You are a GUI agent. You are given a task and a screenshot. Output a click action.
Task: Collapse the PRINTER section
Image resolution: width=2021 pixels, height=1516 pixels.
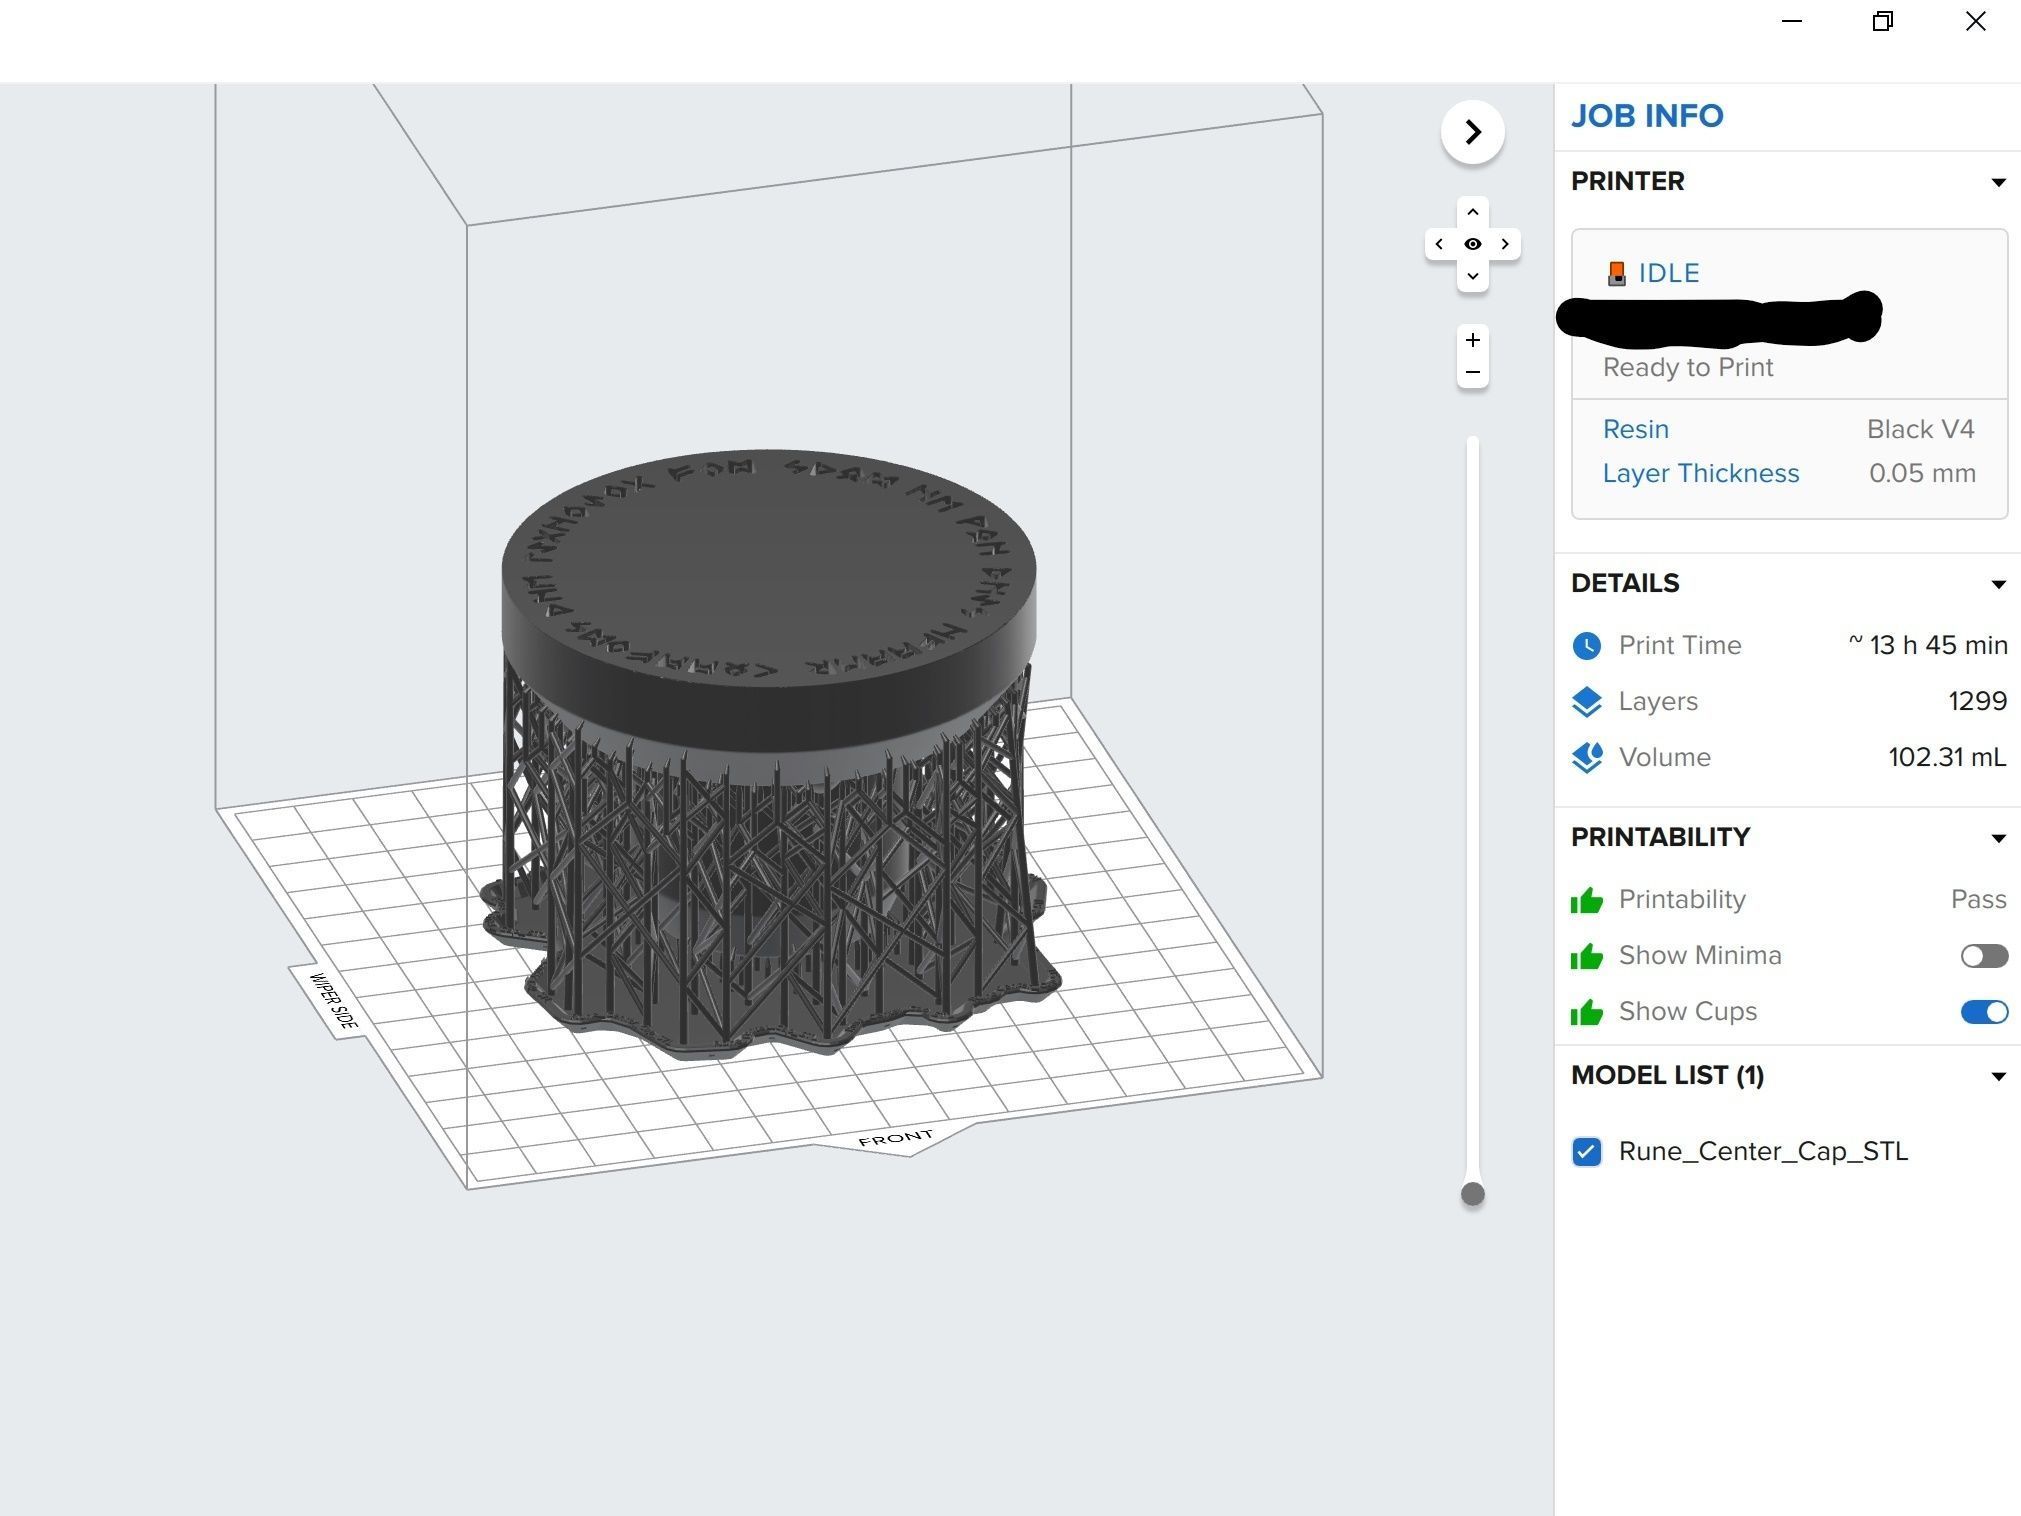[x=1998, y=182]
